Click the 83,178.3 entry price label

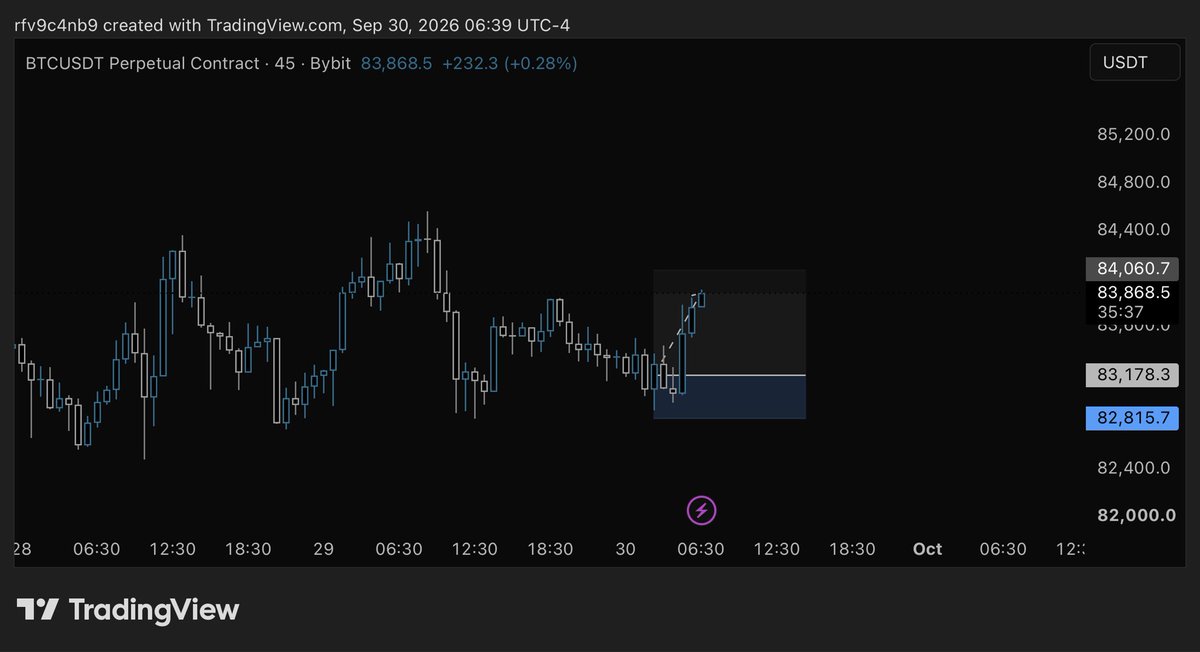pyautogui.click(x=1133, y=375)
